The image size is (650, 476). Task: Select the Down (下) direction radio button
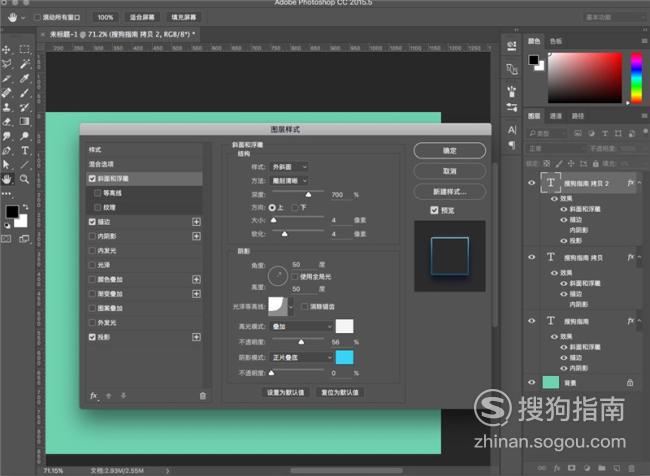click(x=295, y=207)
